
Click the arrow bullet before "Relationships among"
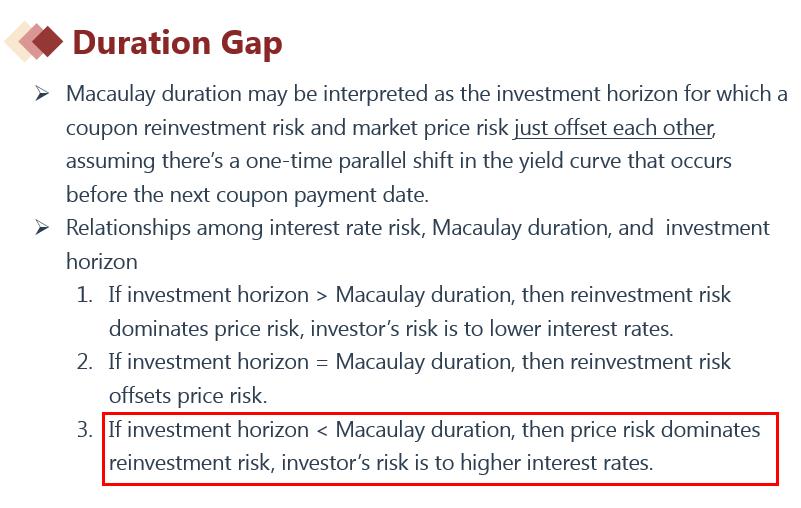pos(42,227)
